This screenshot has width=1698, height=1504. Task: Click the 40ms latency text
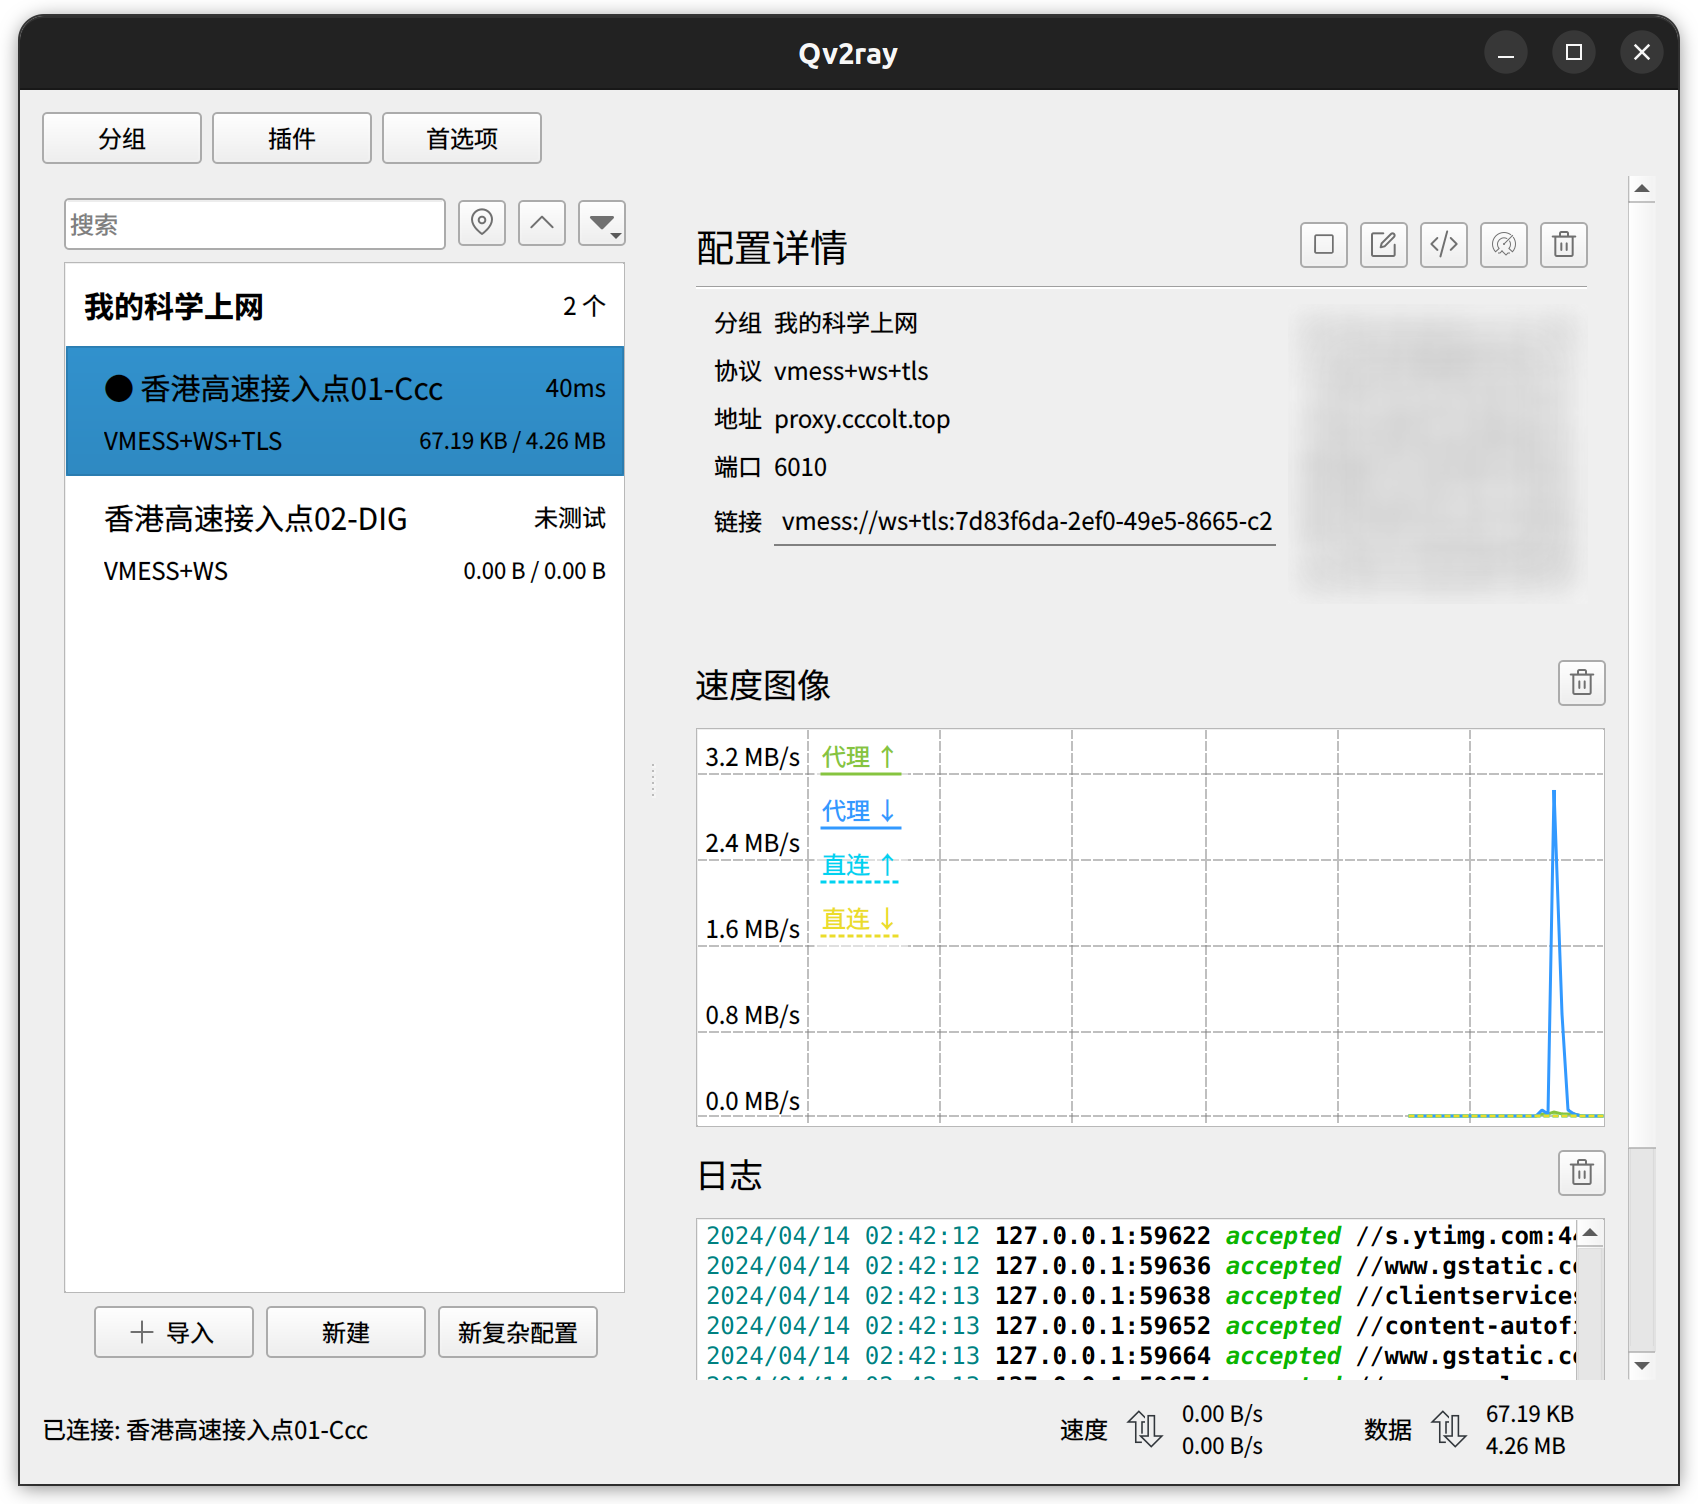coord(575,389)
